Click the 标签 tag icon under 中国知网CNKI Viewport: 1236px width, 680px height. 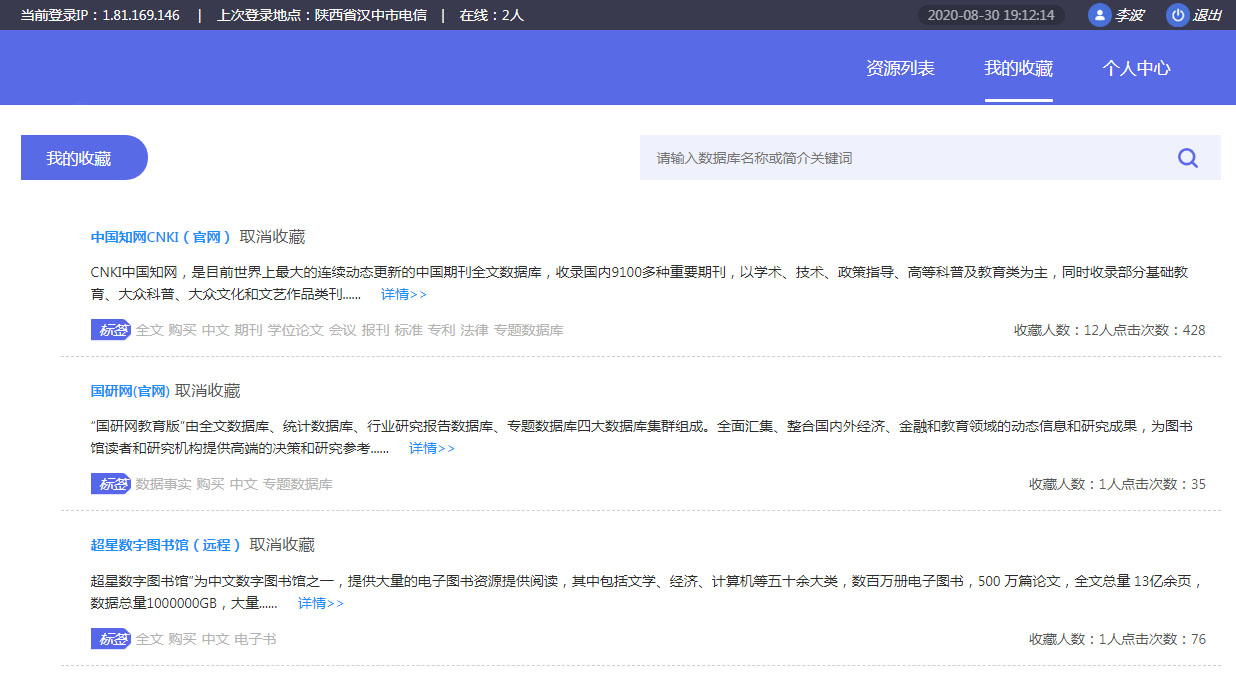tap(111, 330)
